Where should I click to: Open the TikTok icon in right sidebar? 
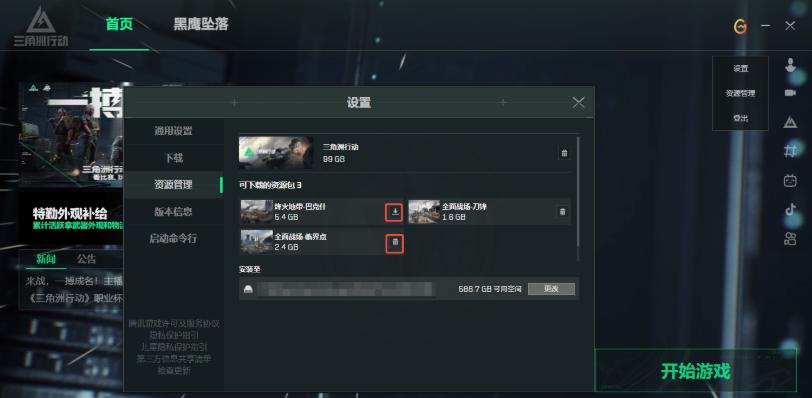click(790, 209)
